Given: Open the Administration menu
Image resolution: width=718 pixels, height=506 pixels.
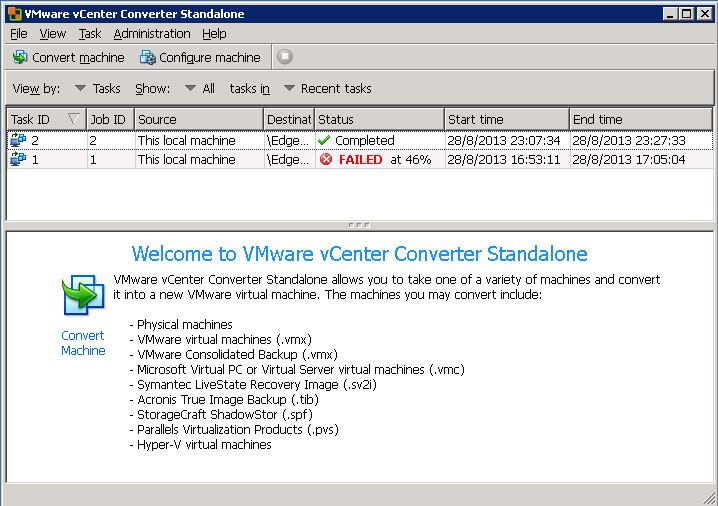Looking at the screenshot, I should point(152,34).
